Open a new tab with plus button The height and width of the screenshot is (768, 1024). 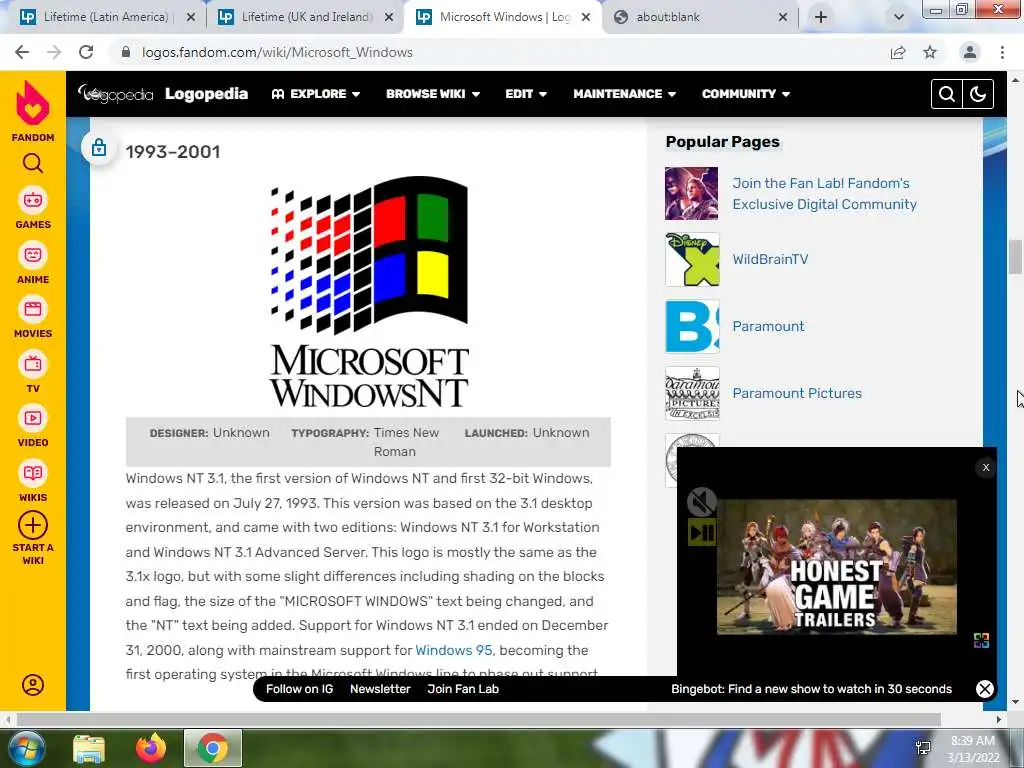click(x=821, y=17)
